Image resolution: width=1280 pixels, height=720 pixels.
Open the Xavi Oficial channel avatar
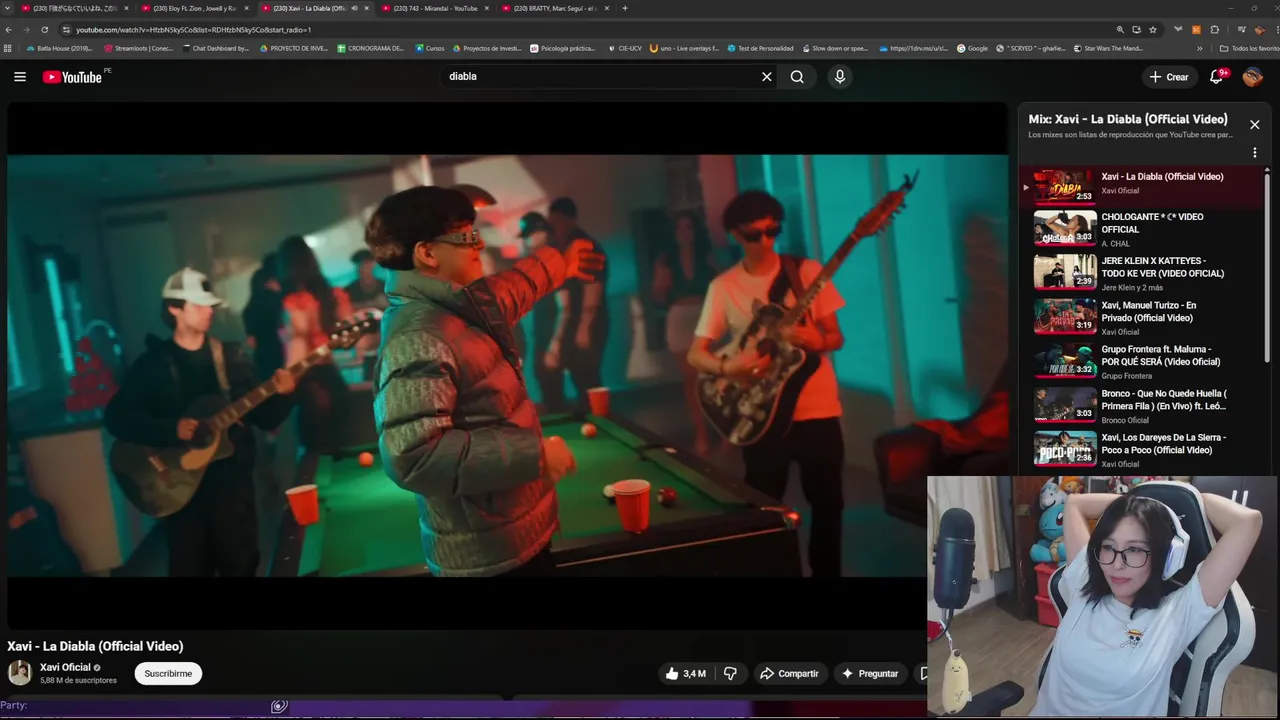[20, 673]
